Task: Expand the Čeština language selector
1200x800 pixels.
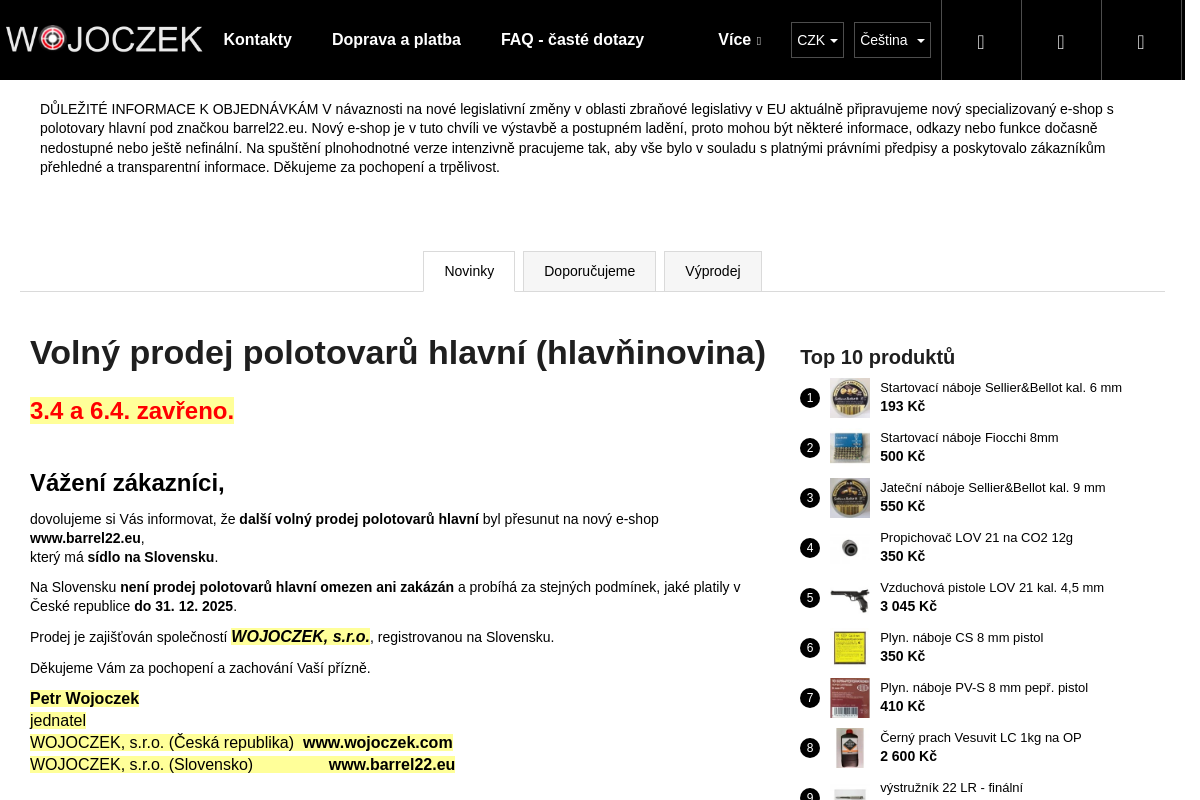Action: click(x=892, y=40)
